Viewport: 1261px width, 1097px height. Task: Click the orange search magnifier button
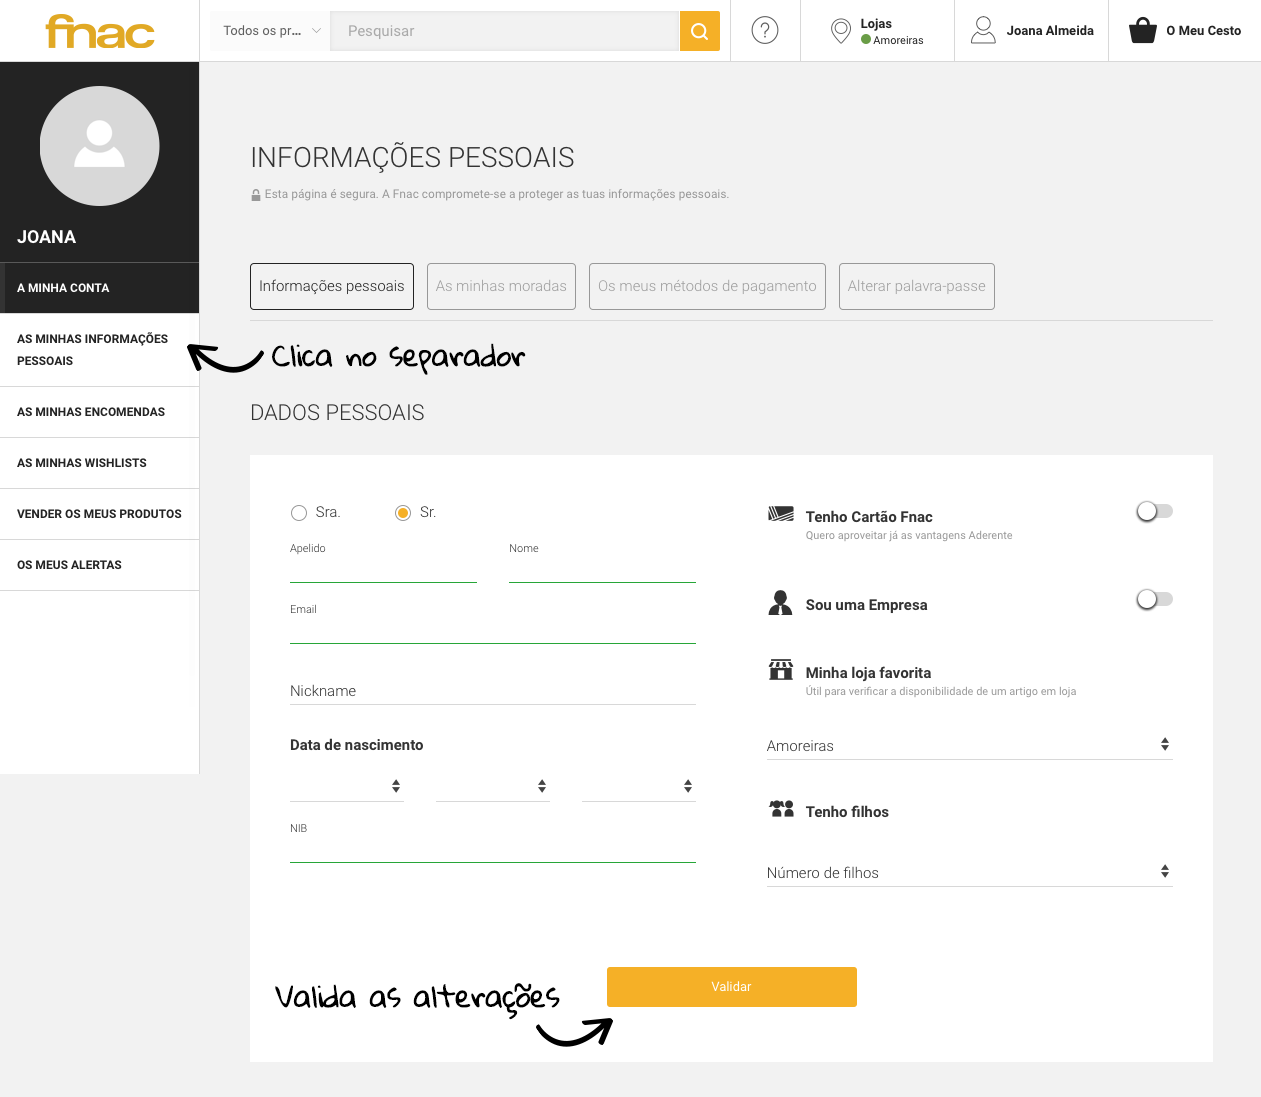click(700, 31)
